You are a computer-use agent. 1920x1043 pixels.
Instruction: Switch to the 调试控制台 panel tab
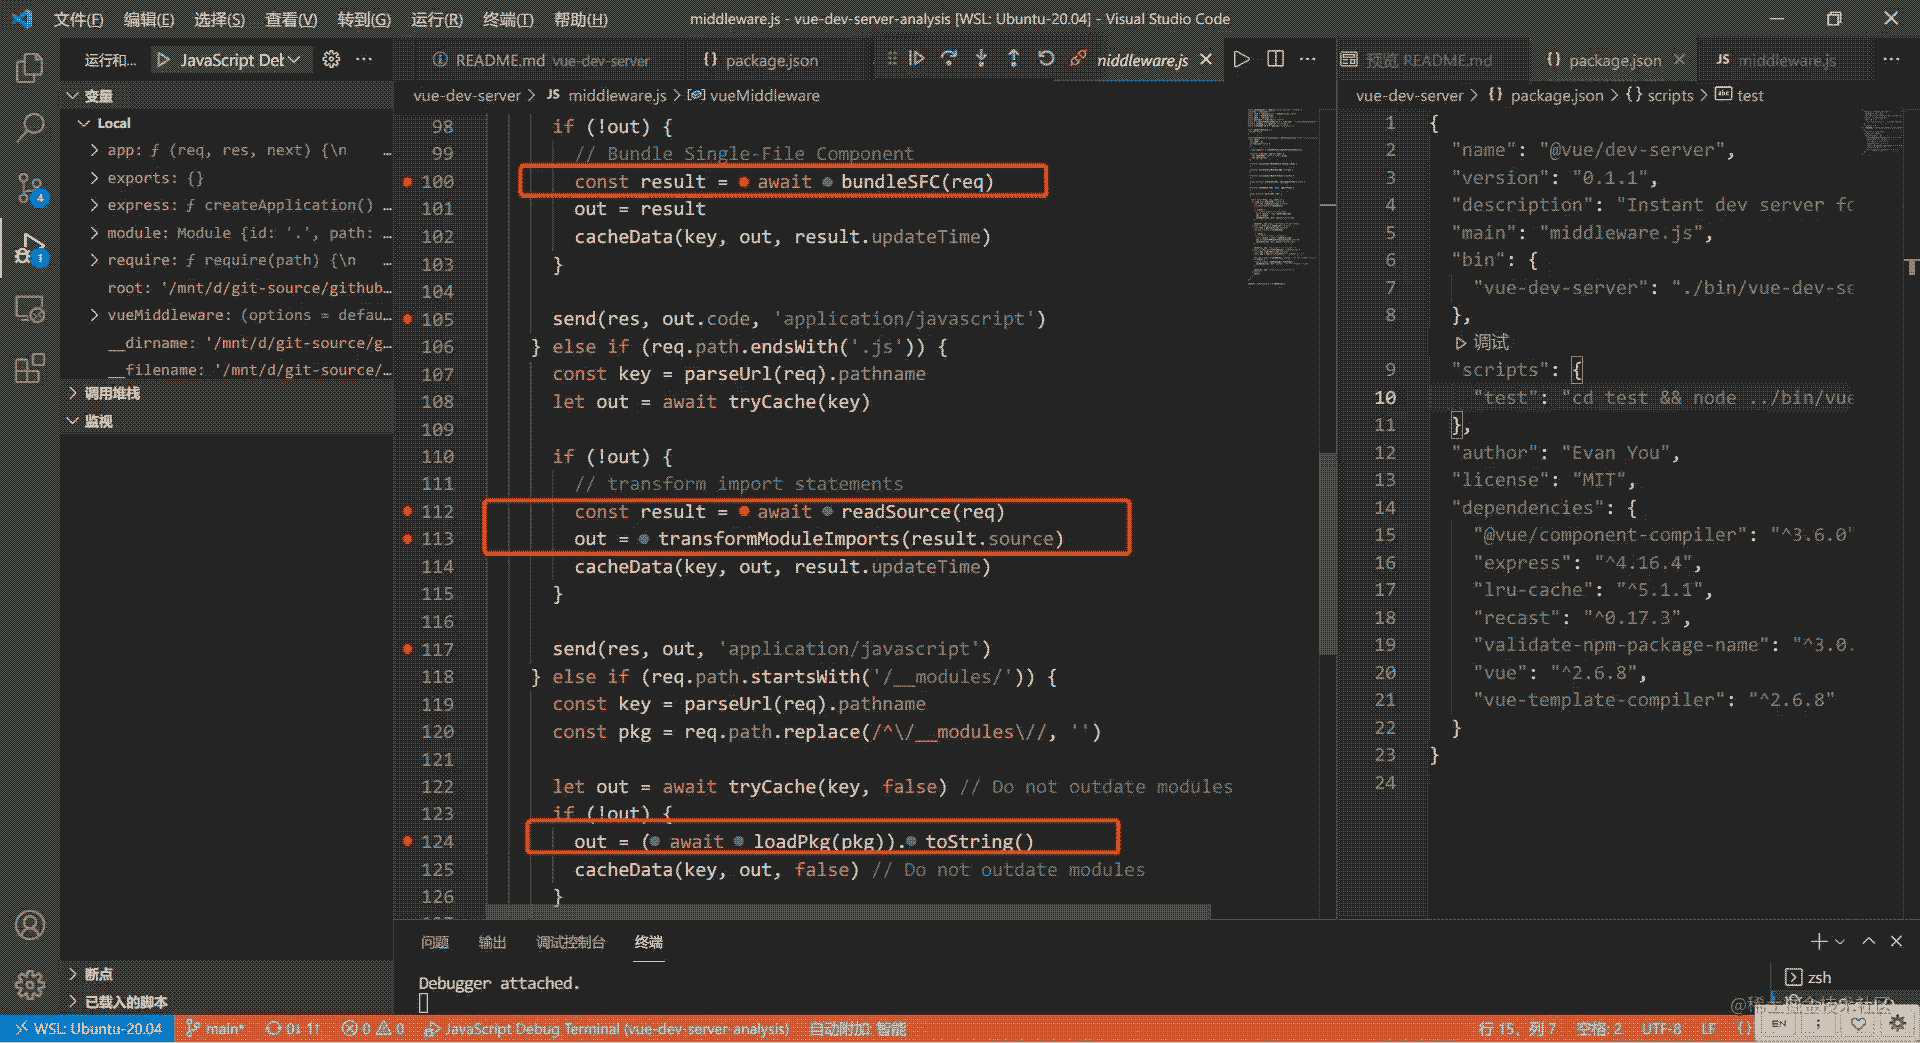570,942
